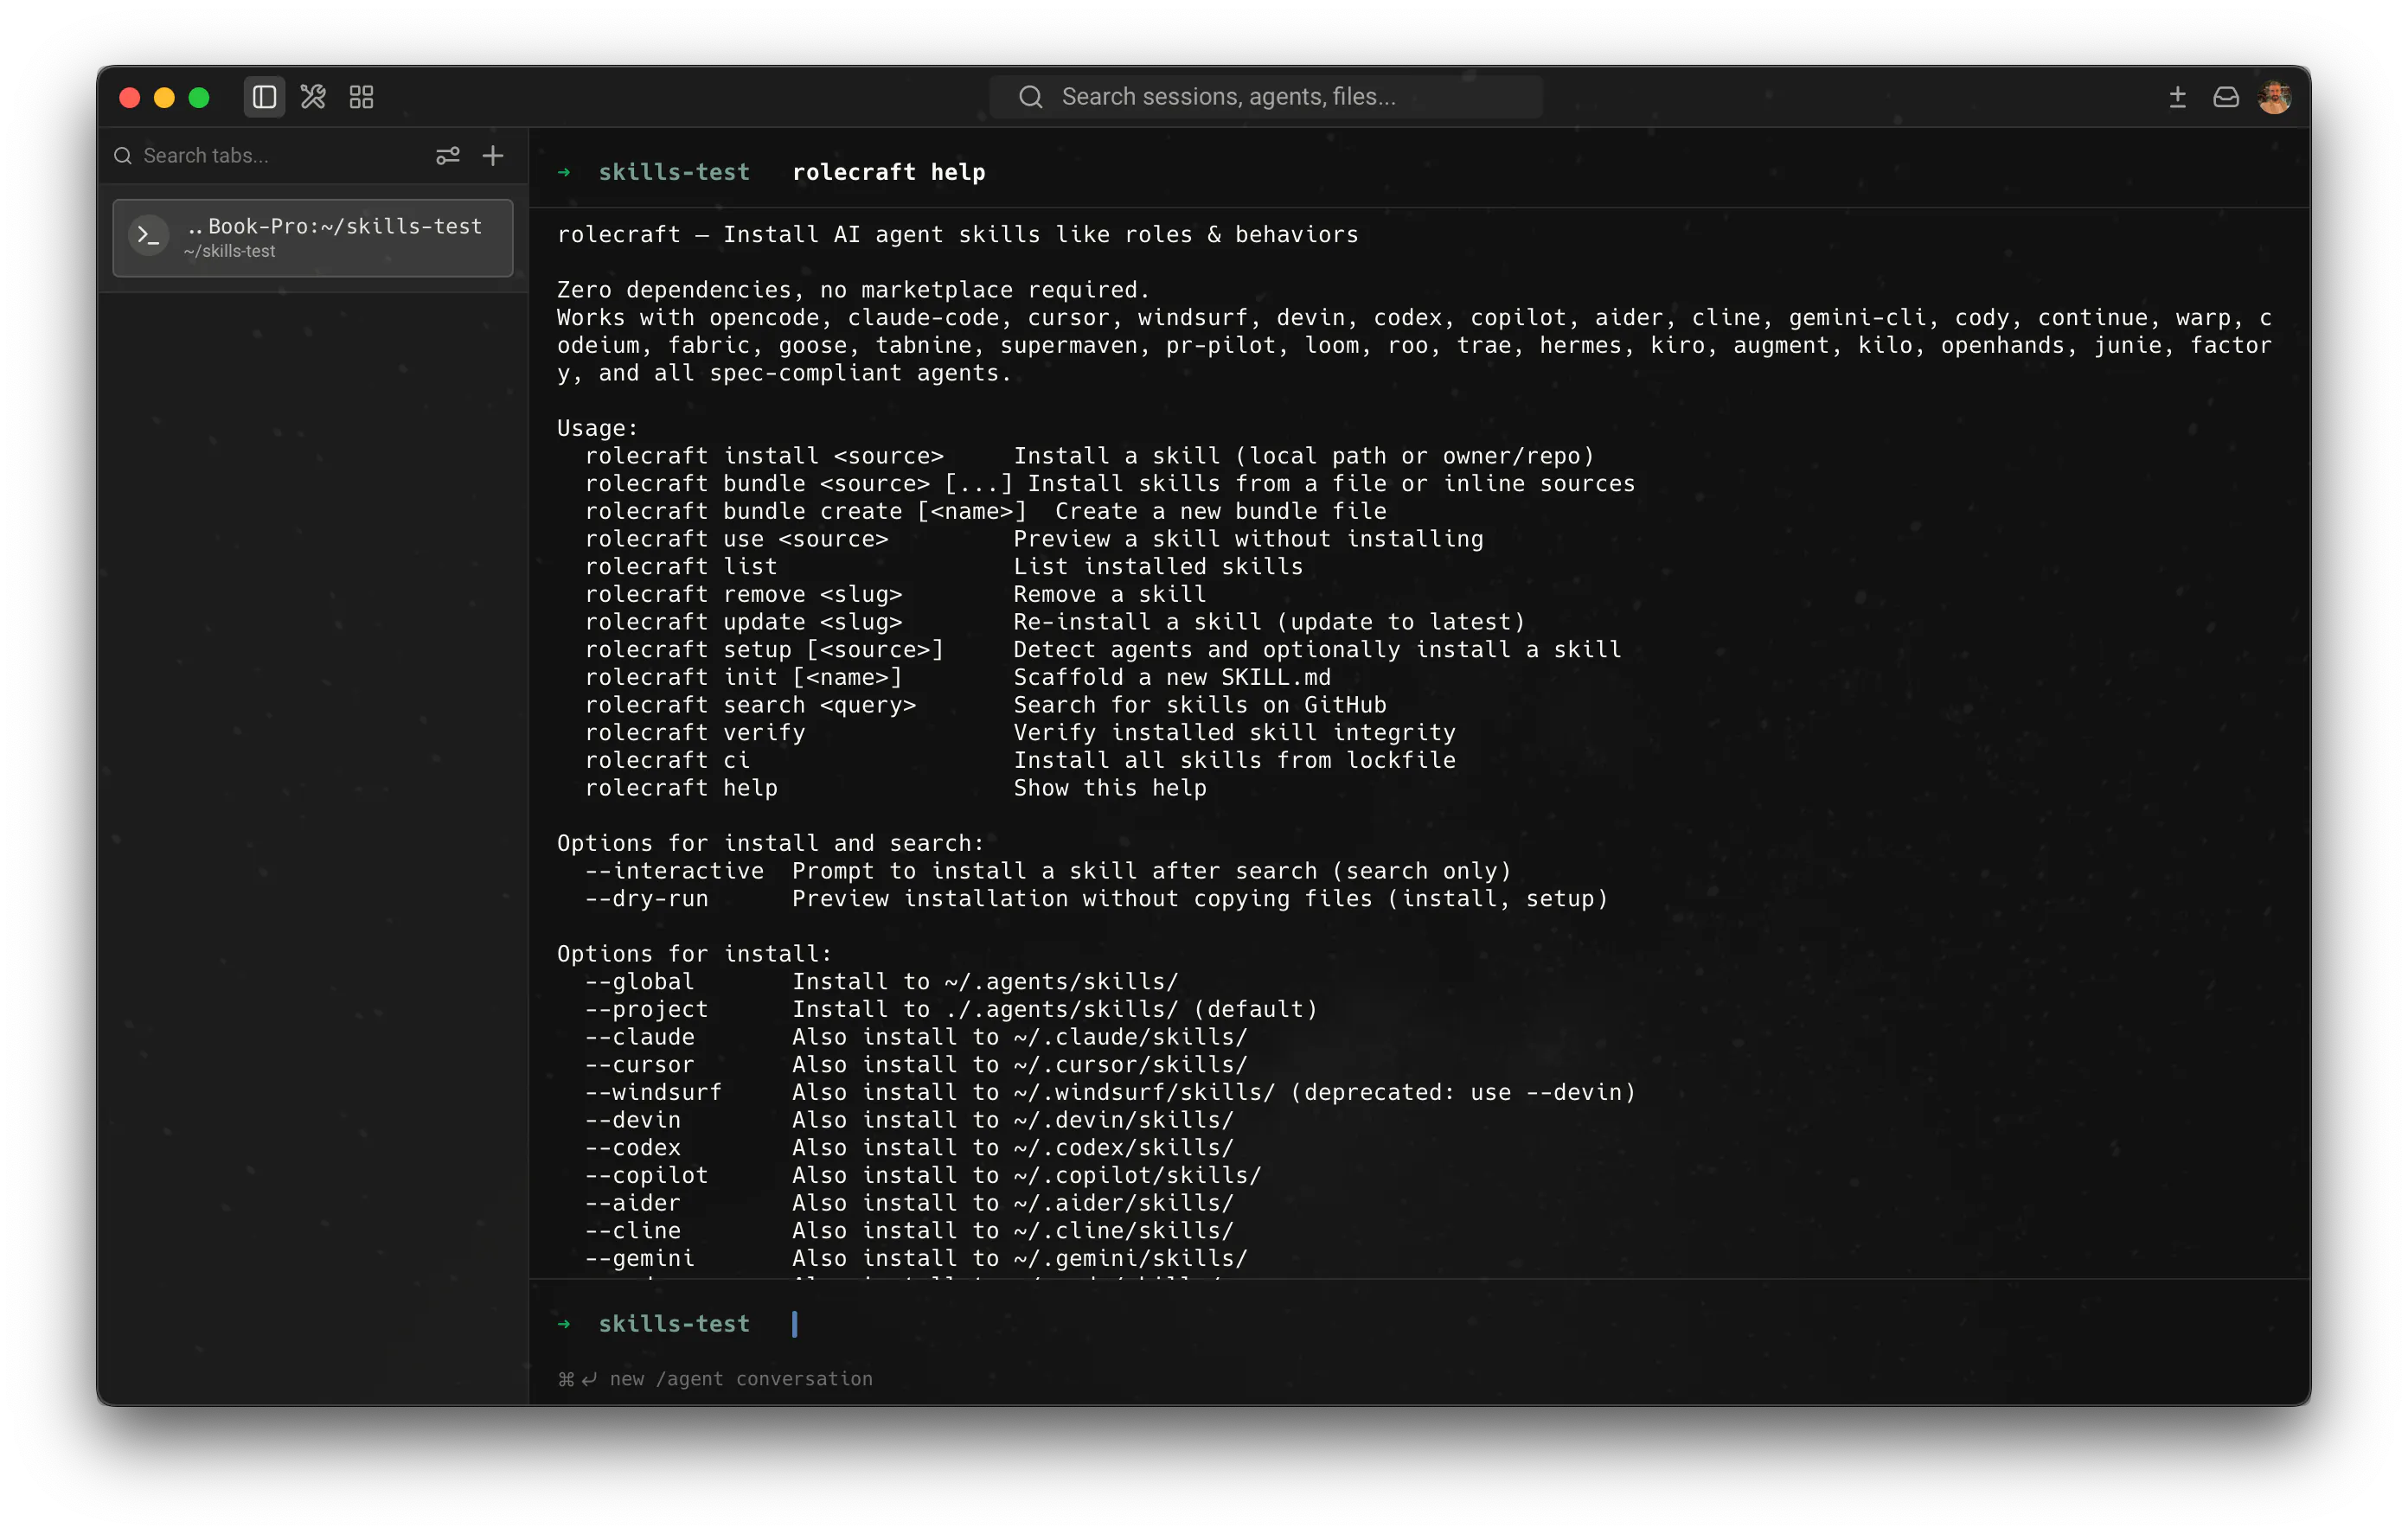Image resolution: width=2408 pixels, height=1534 pixels.
Task: Focus the Search tabs field
Action: [270, 156]
